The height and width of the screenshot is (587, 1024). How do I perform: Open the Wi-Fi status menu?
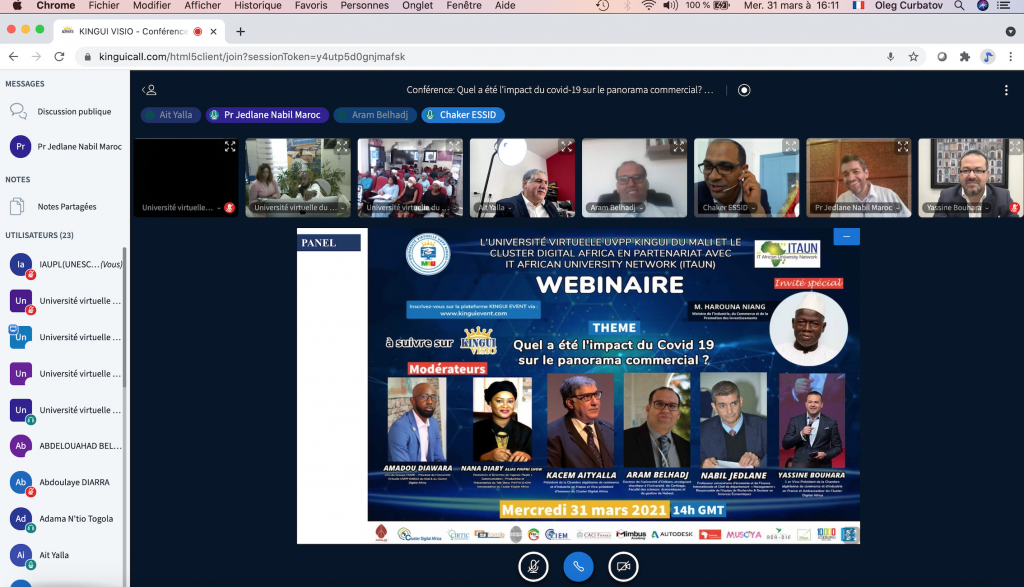648,5
